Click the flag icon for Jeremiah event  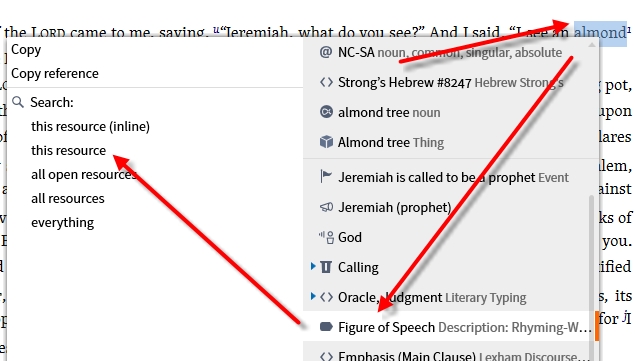[x=326, y=177]
